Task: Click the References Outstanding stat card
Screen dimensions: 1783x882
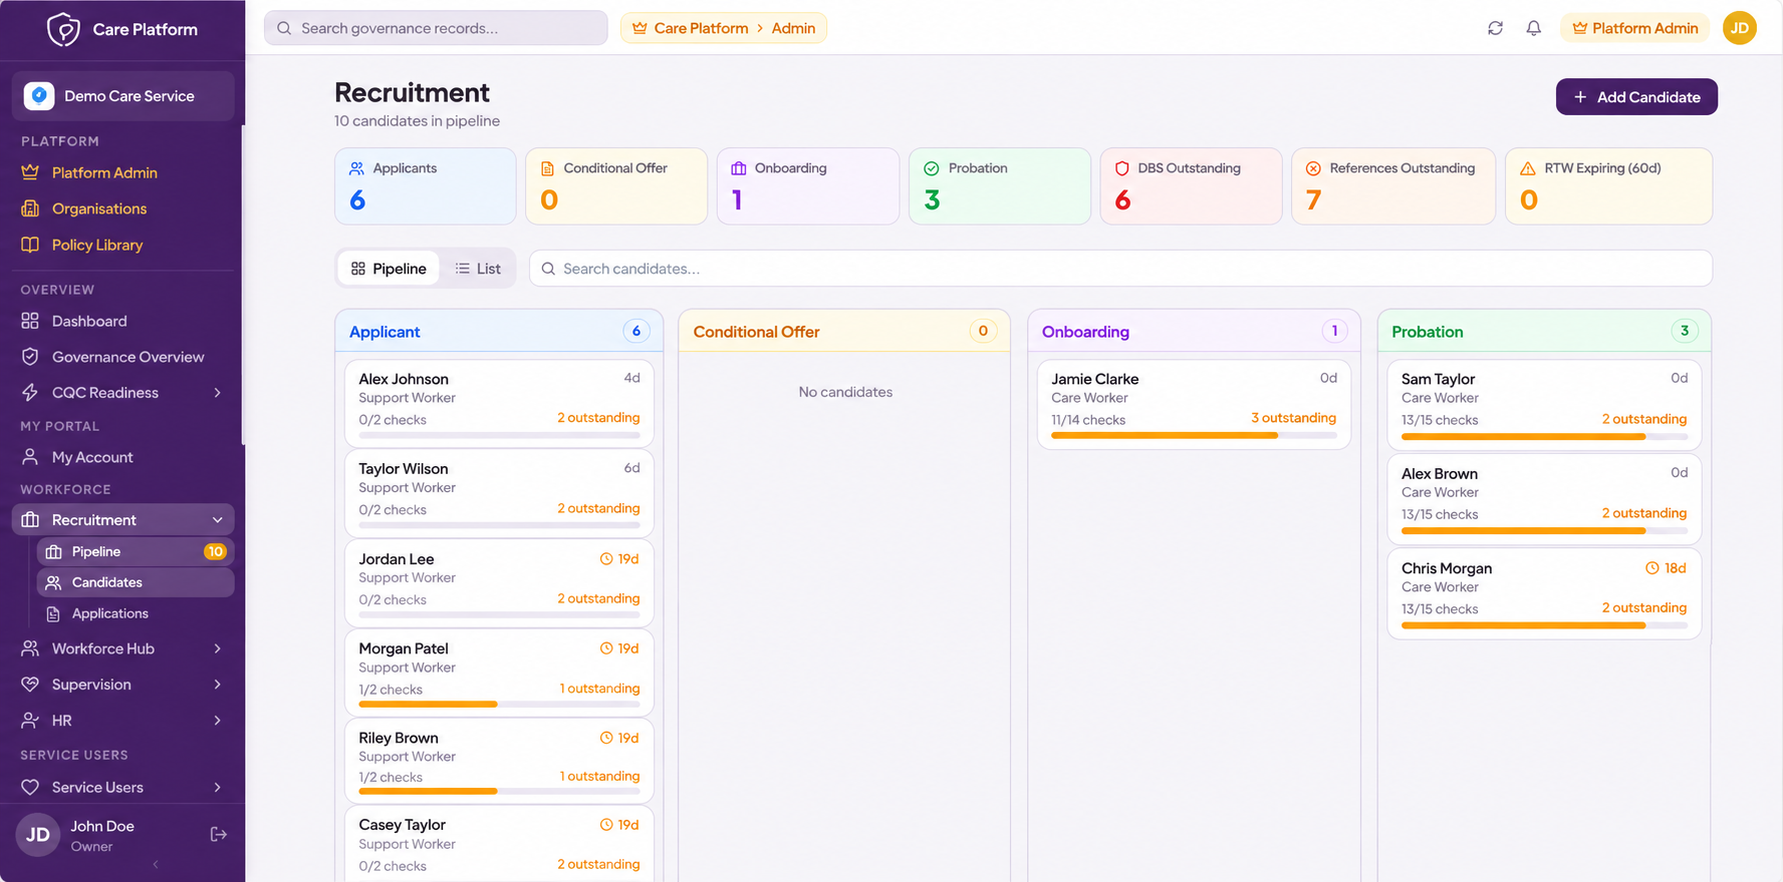Action: [1393, 186]
